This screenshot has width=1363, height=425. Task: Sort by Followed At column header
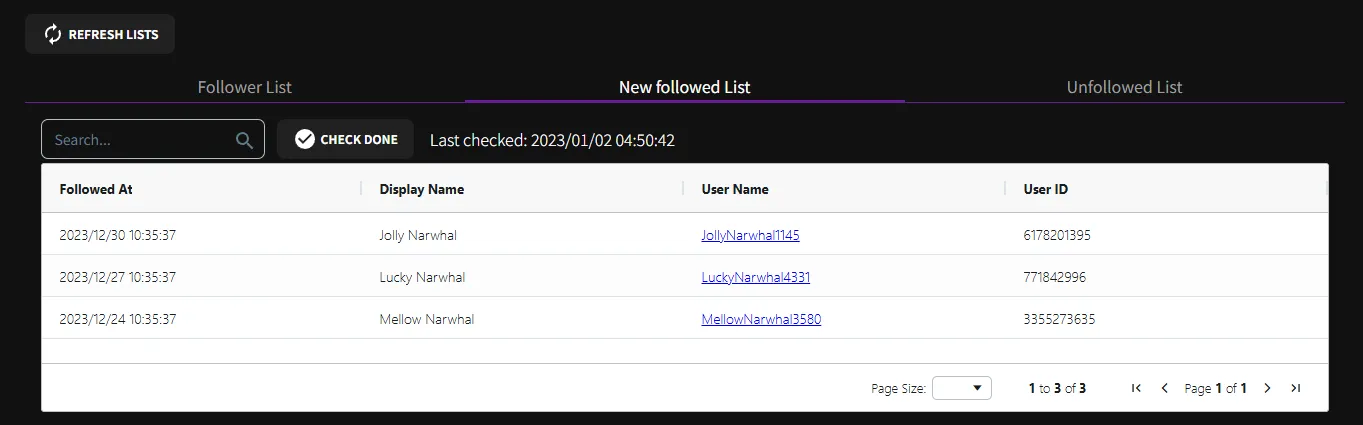point(96,189)
